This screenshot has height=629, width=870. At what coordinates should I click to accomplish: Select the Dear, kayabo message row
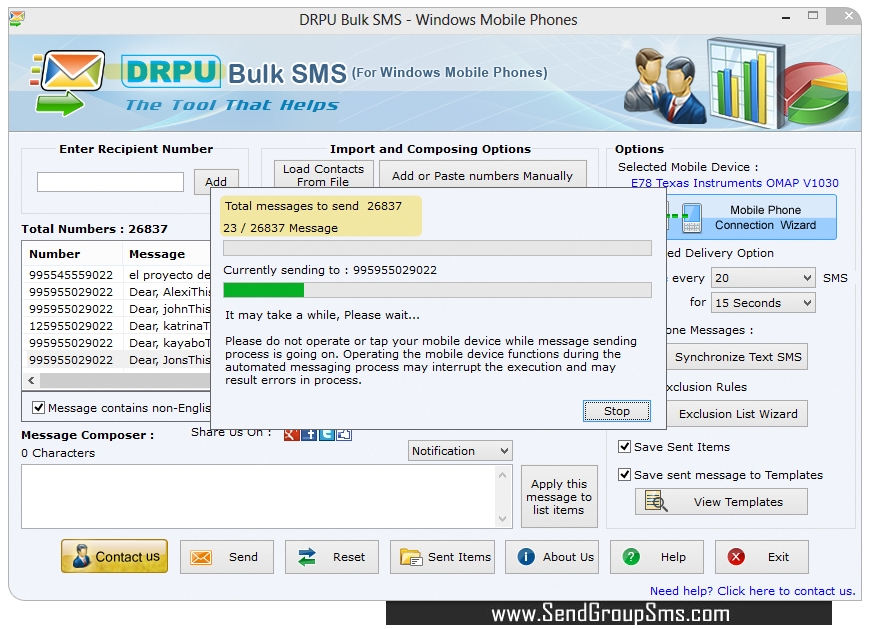117,343
